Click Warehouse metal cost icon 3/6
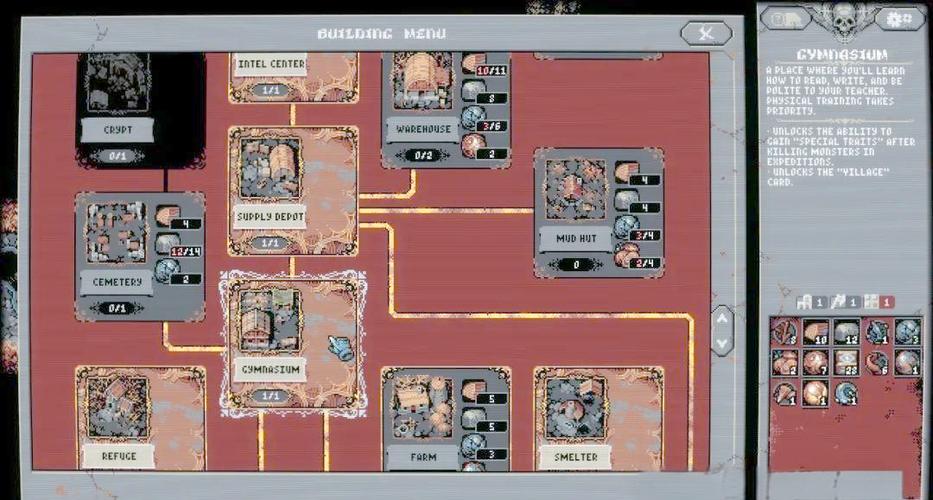The width and height of the screenshot is (933, 500). tap(473, 118)
